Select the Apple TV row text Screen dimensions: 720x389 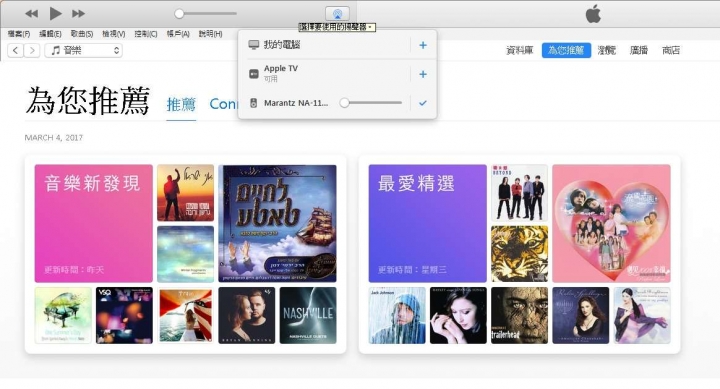tap(281, 68)
